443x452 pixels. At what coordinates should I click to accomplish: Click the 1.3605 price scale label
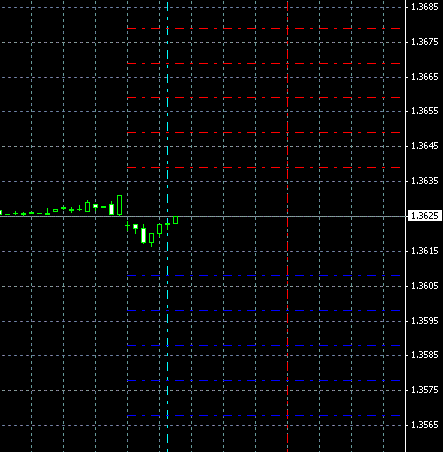click(425, 286)
